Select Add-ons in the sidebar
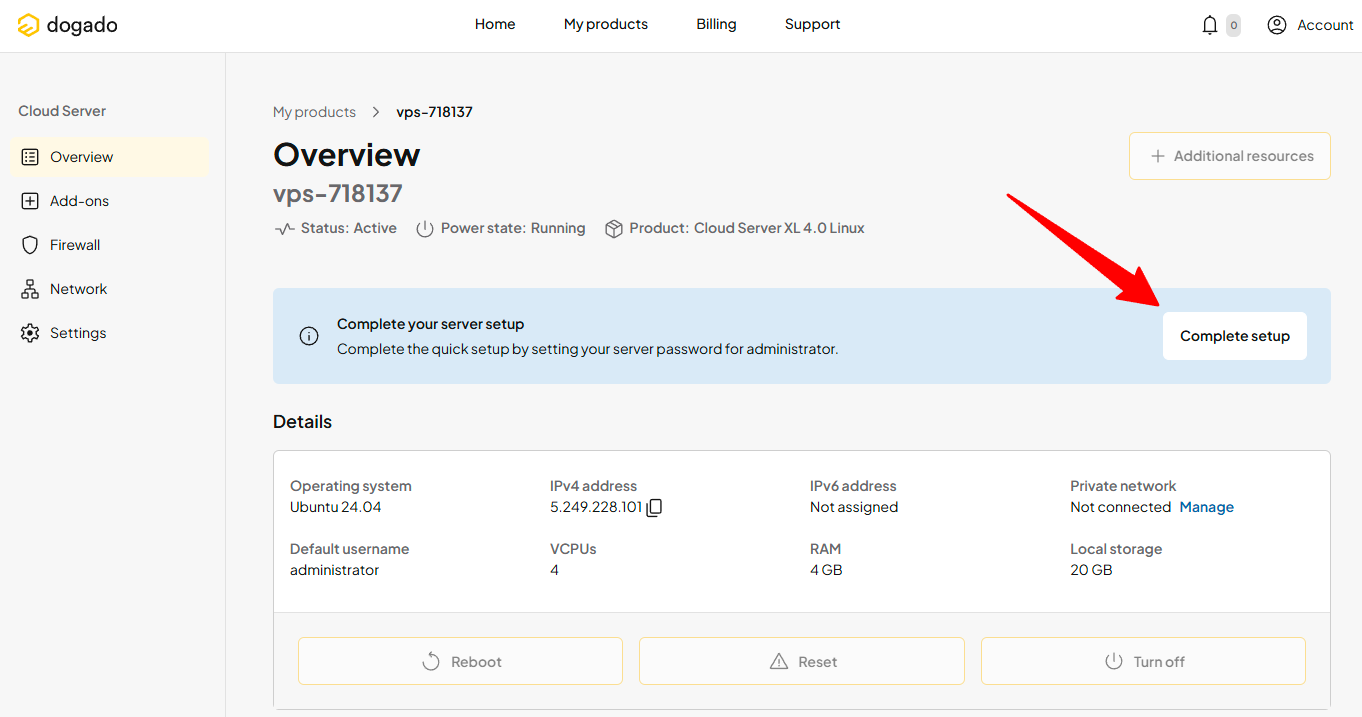1362x717 pixels. tap(110, 201)
